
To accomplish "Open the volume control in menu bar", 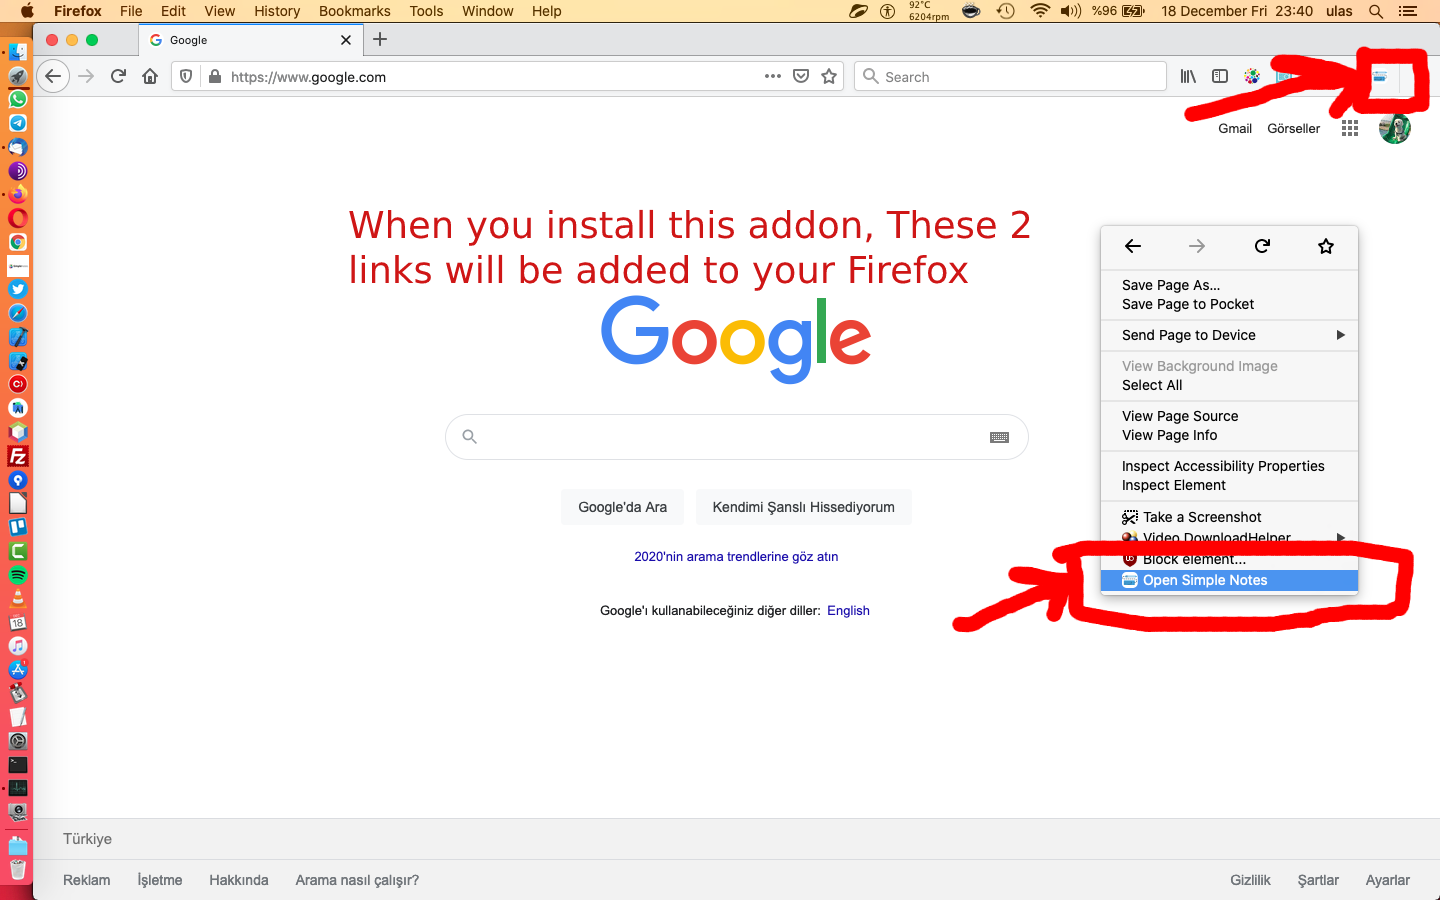I will pyautogui.click(x=1071, y=11).
